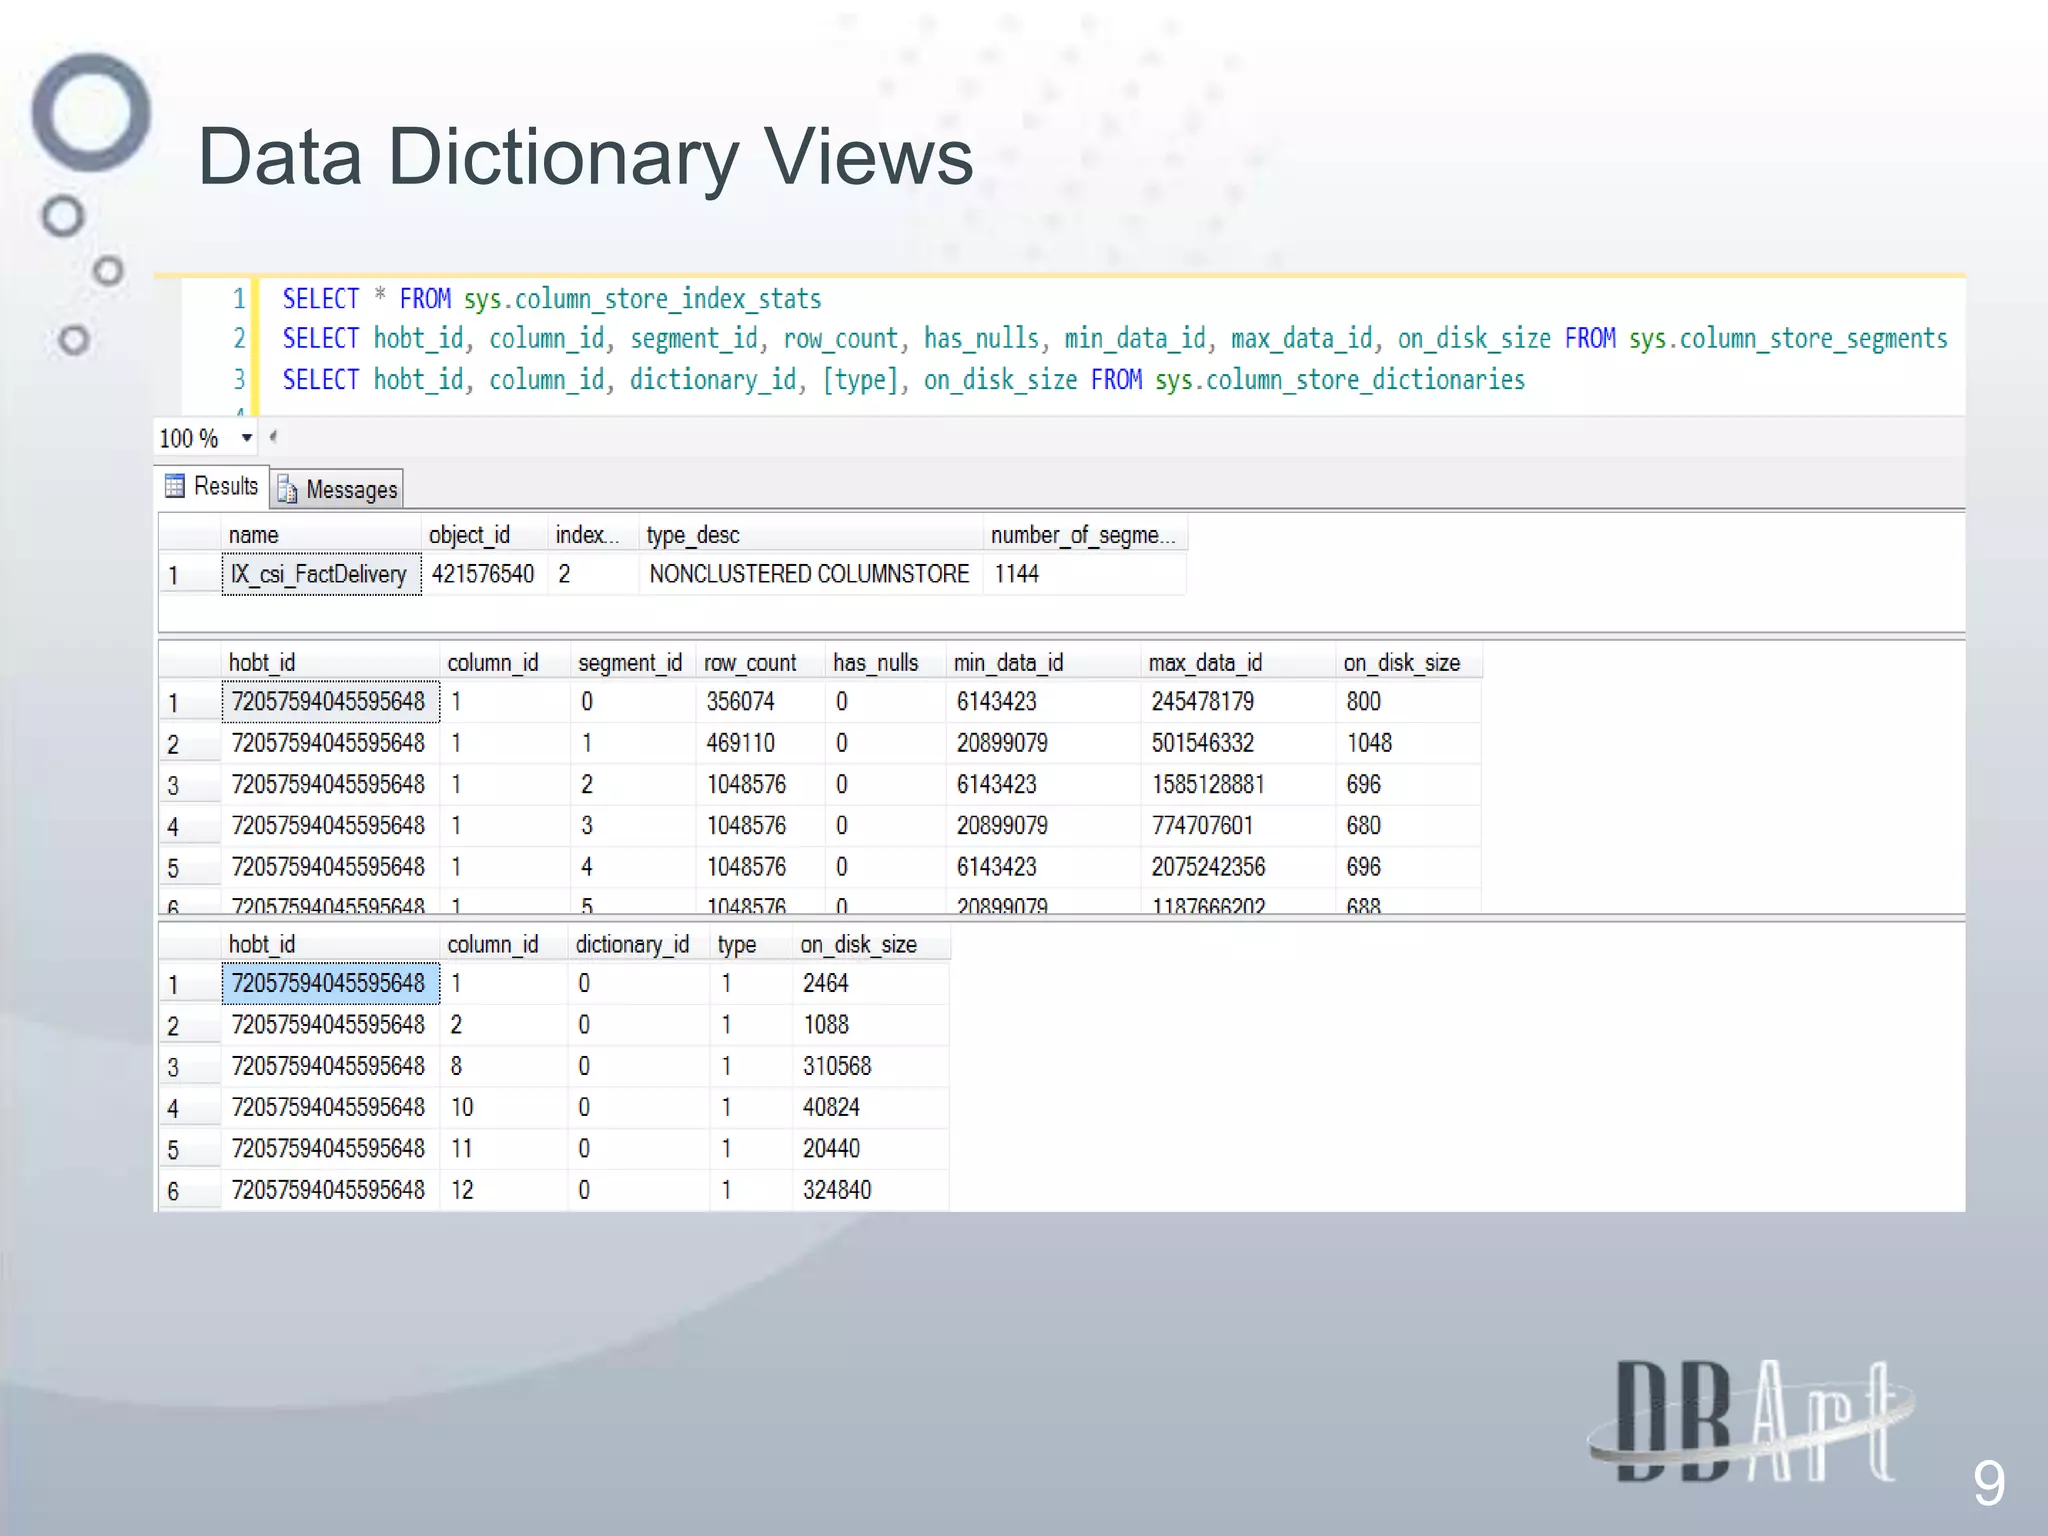Click the horizontal scroll left arrow
2048x1536 pixels.
(273, 437)
